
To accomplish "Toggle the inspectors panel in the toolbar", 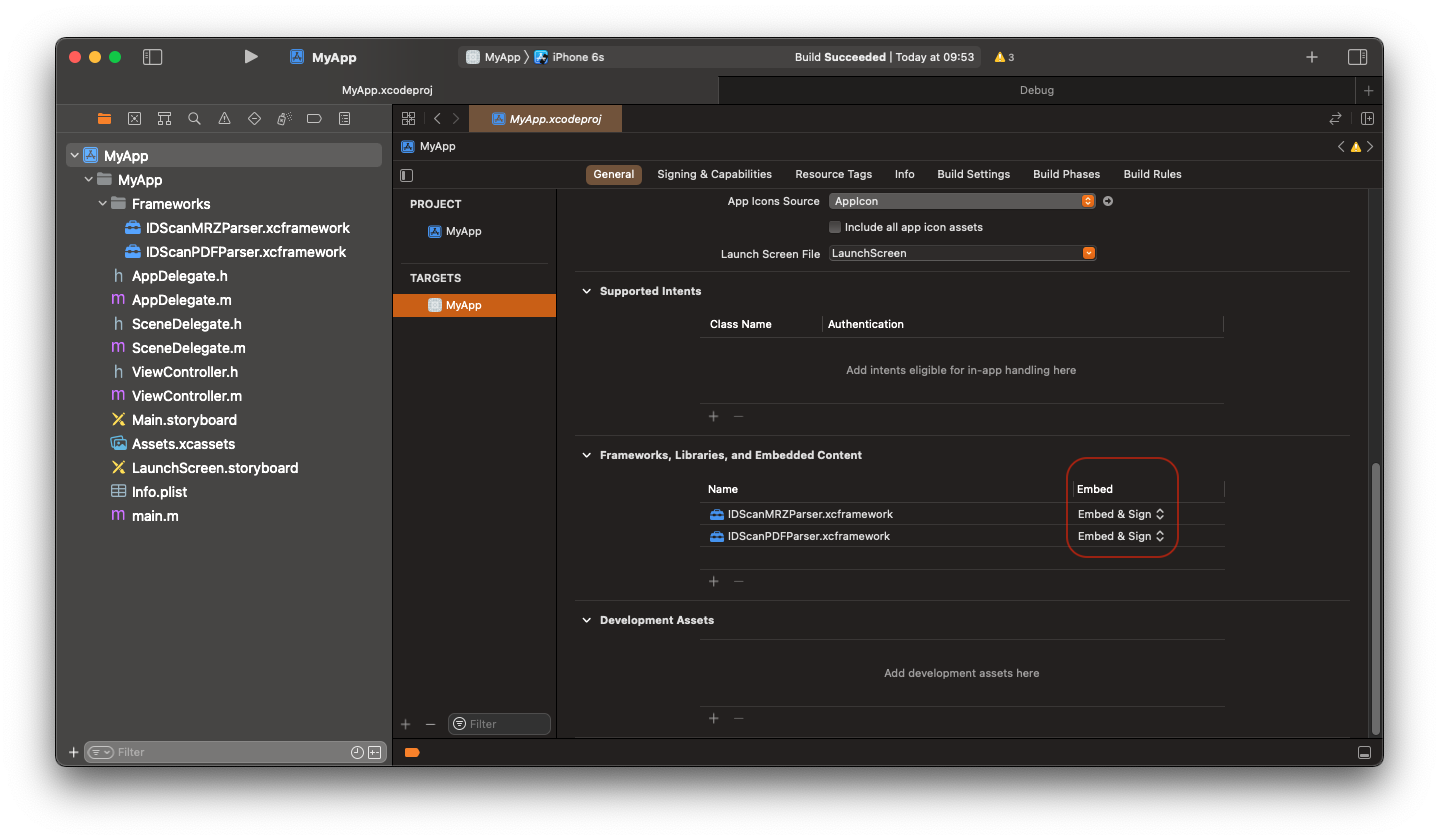I will pos(1357,57).
